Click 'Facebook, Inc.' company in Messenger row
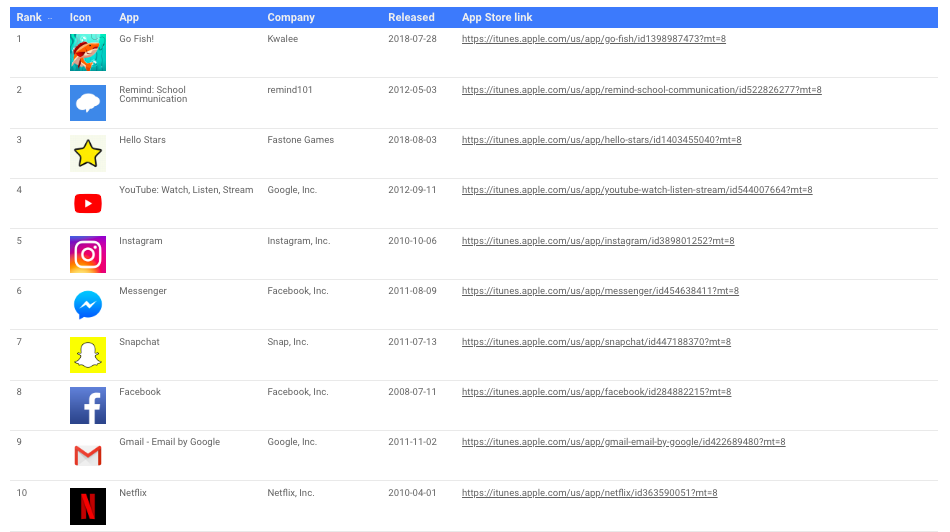Screen dimensions: 950x532 tap(297, 291)
